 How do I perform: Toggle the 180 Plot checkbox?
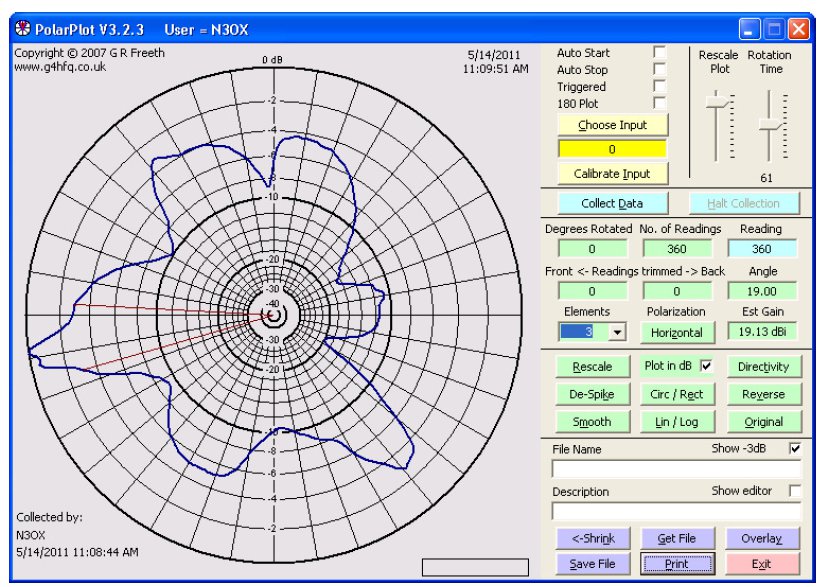(659, 103)
